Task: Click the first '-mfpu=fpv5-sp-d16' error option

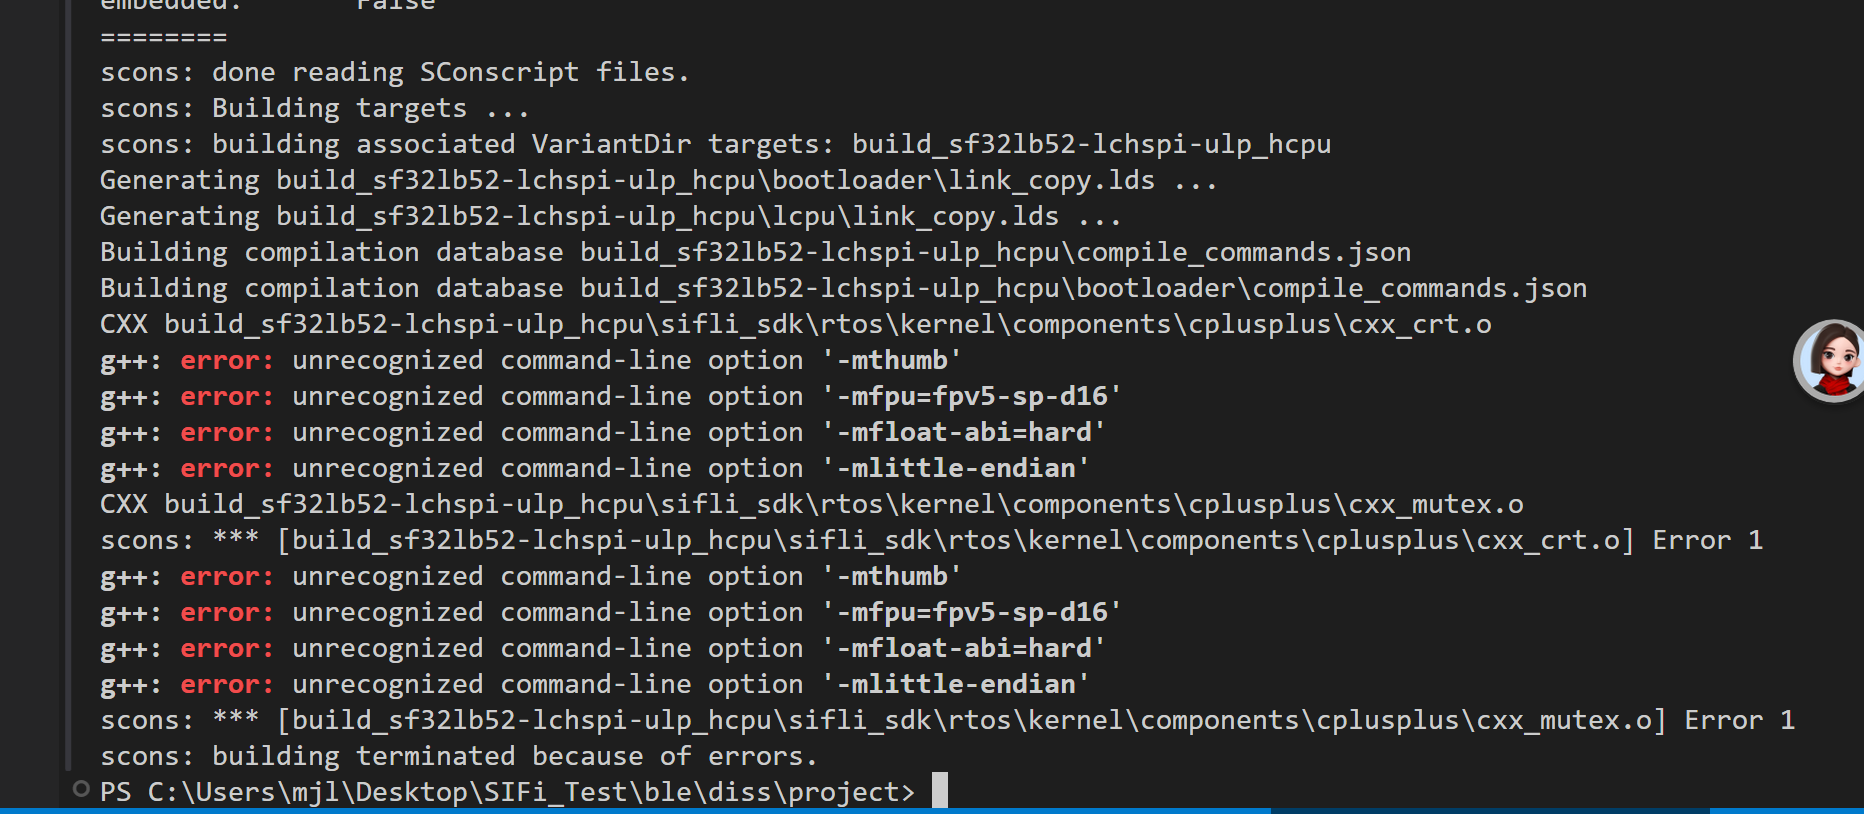Action: click(x=972, y=397)
